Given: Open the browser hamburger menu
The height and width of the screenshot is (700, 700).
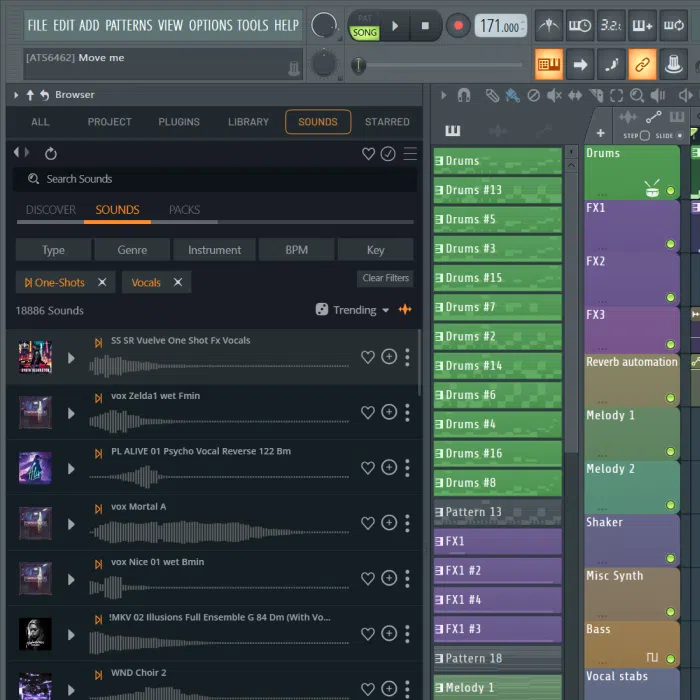Looking at the screenshot, I should [410, 154].
